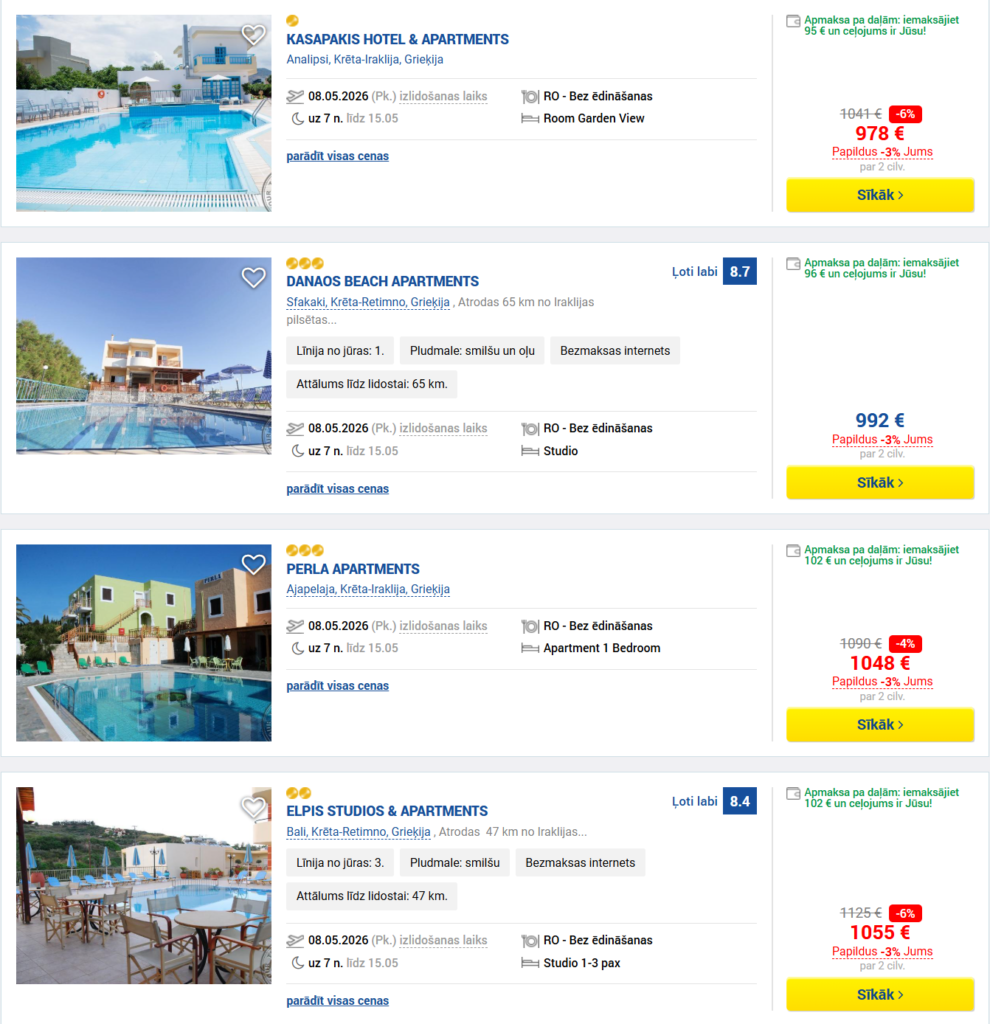Image resolution: width=990 pixels, height=1024 pixels.
Task: Click star rating icons above Perla Apartments
Action: coord(305,550)
